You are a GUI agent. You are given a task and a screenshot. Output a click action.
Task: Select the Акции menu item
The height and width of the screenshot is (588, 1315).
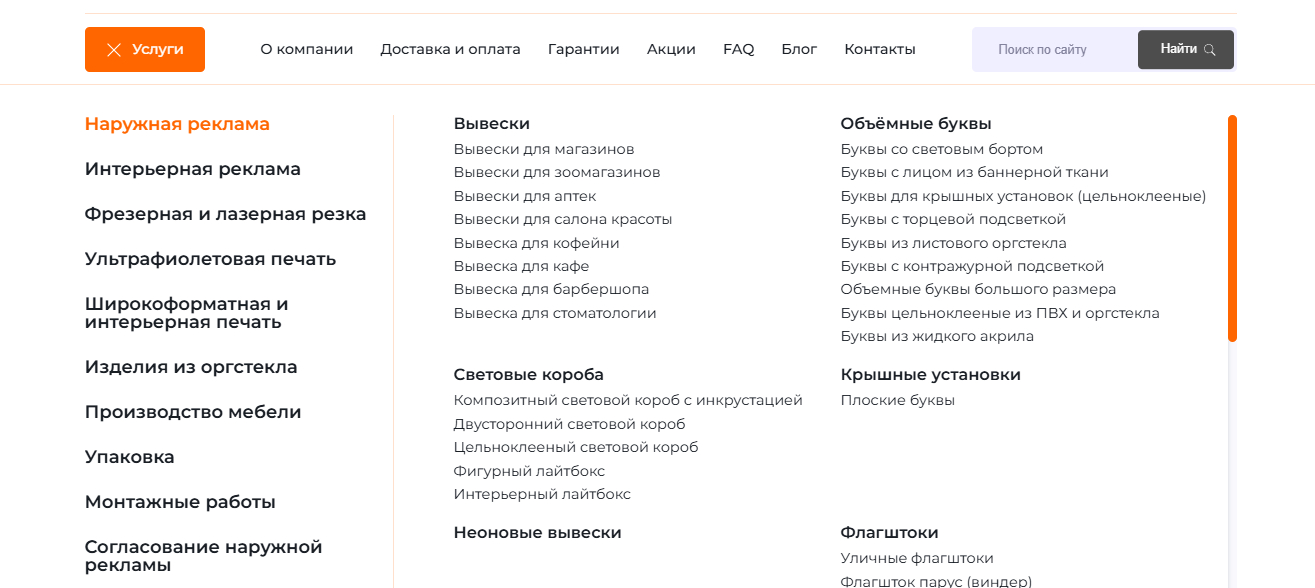point(671,49)
